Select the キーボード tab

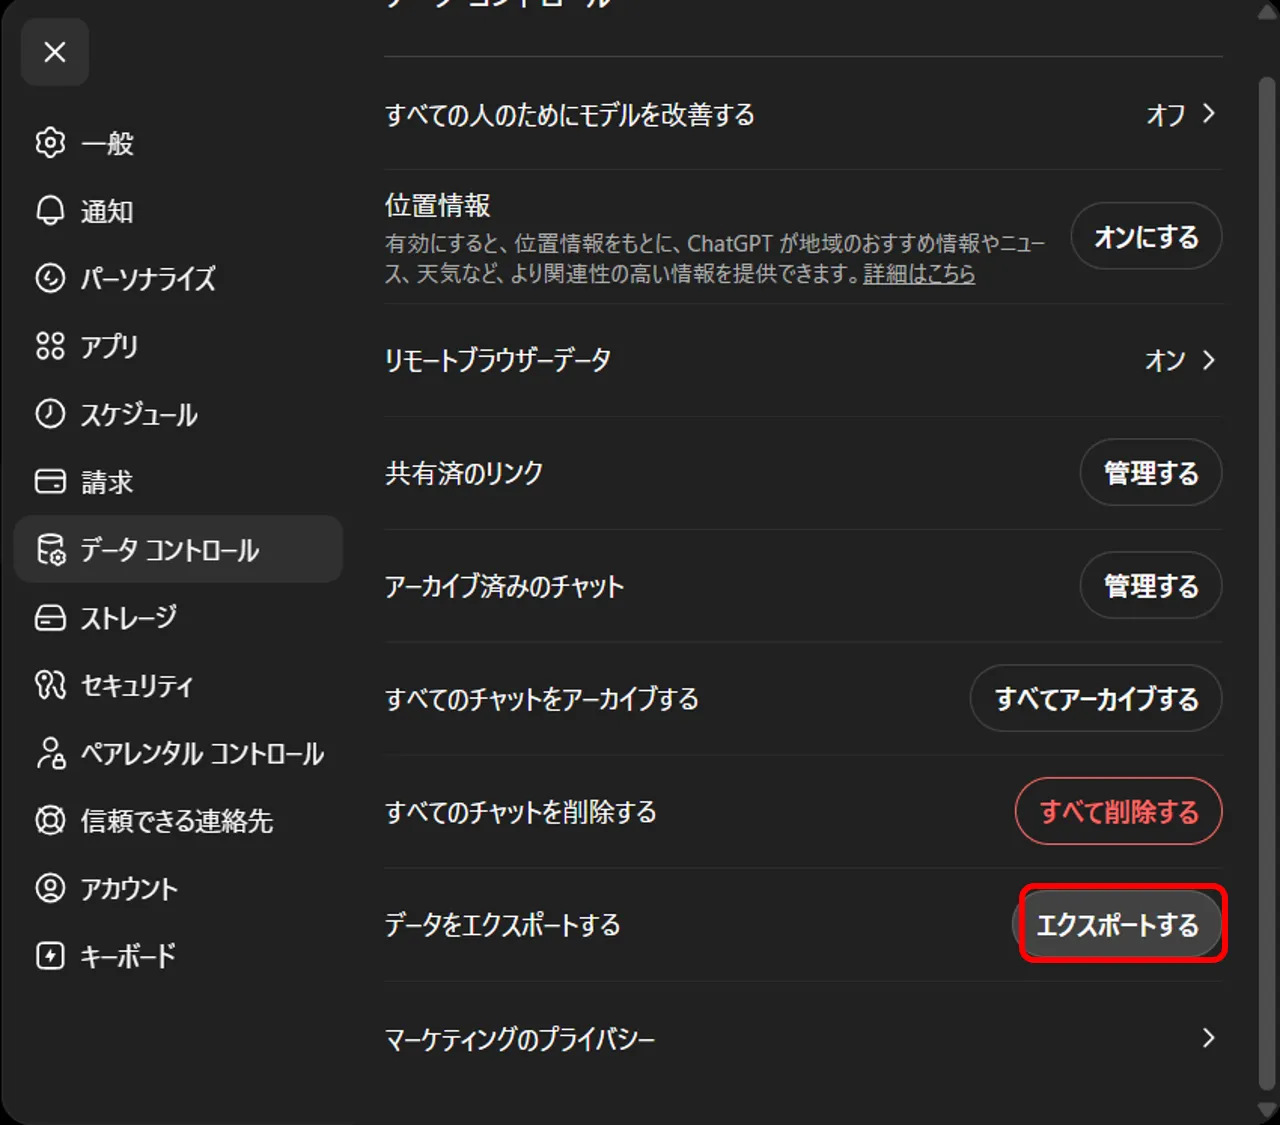[x=178, y=956]
